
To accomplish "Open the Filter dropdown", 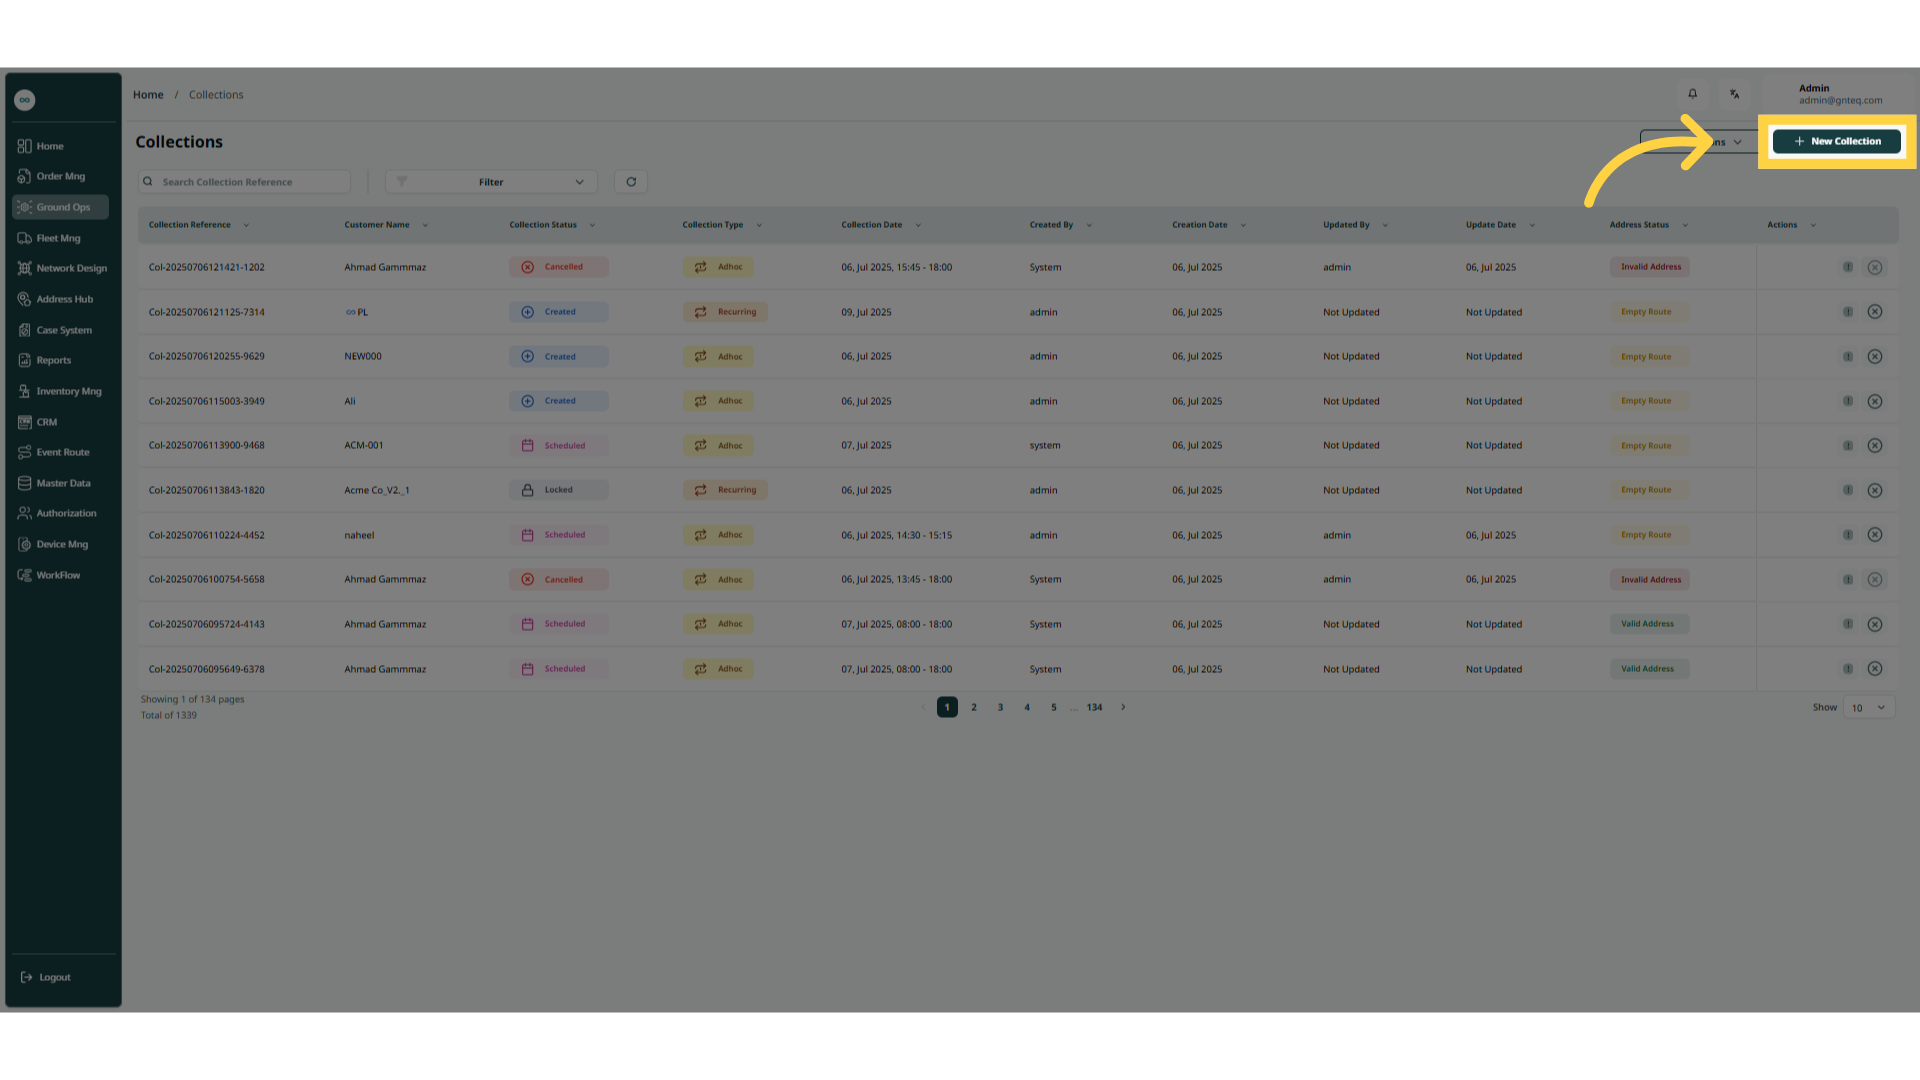I will click(x=491, y=182).
